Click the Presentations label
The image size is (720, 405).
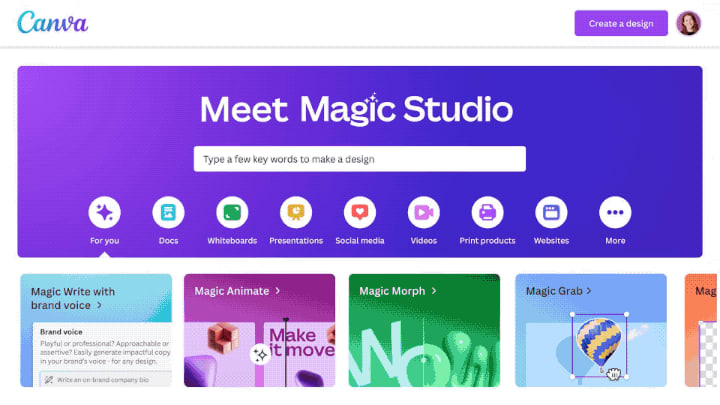tap(296, 241)
